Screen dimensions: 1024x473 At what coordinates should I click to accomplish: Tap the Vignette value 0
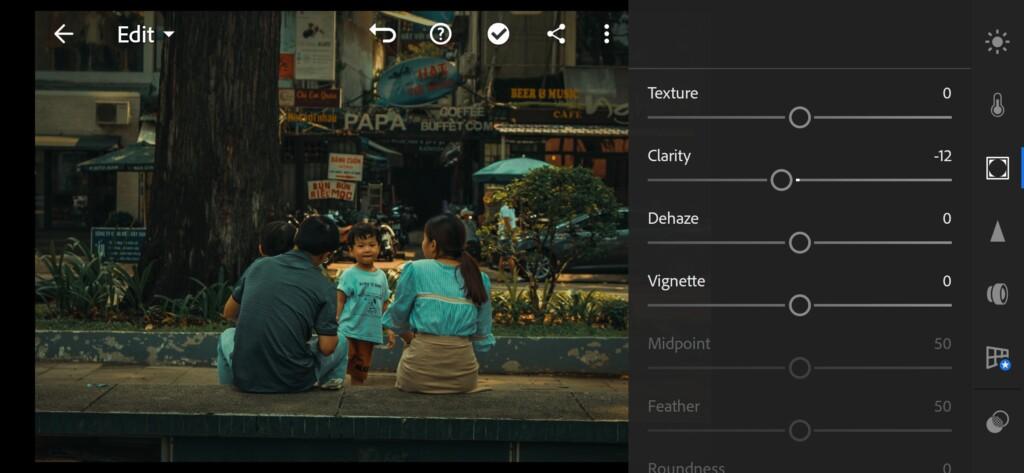click(946, 282)
